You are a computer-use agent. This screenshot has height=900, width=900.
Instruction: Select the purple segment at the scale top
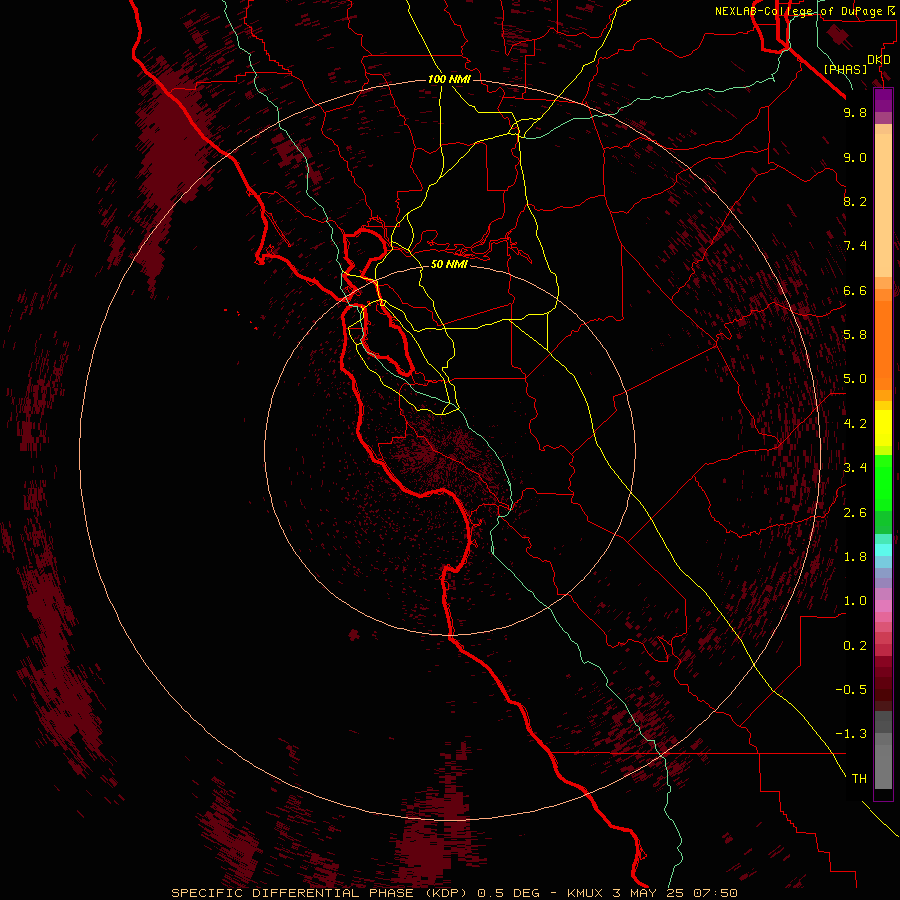[883, 100]
